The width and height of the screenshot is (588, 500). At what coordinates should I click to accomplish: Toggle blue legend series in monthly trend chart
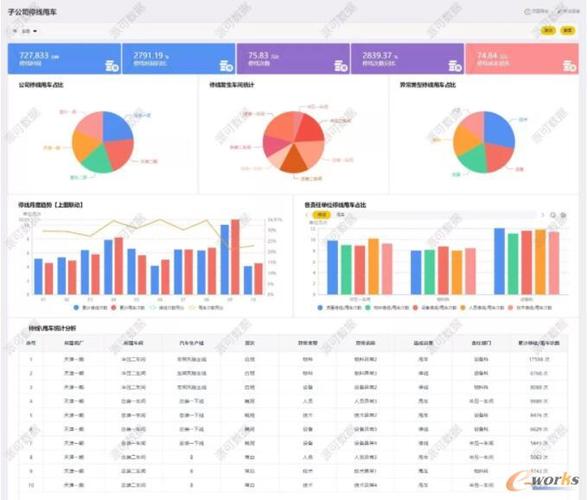[x=90, y=308]
